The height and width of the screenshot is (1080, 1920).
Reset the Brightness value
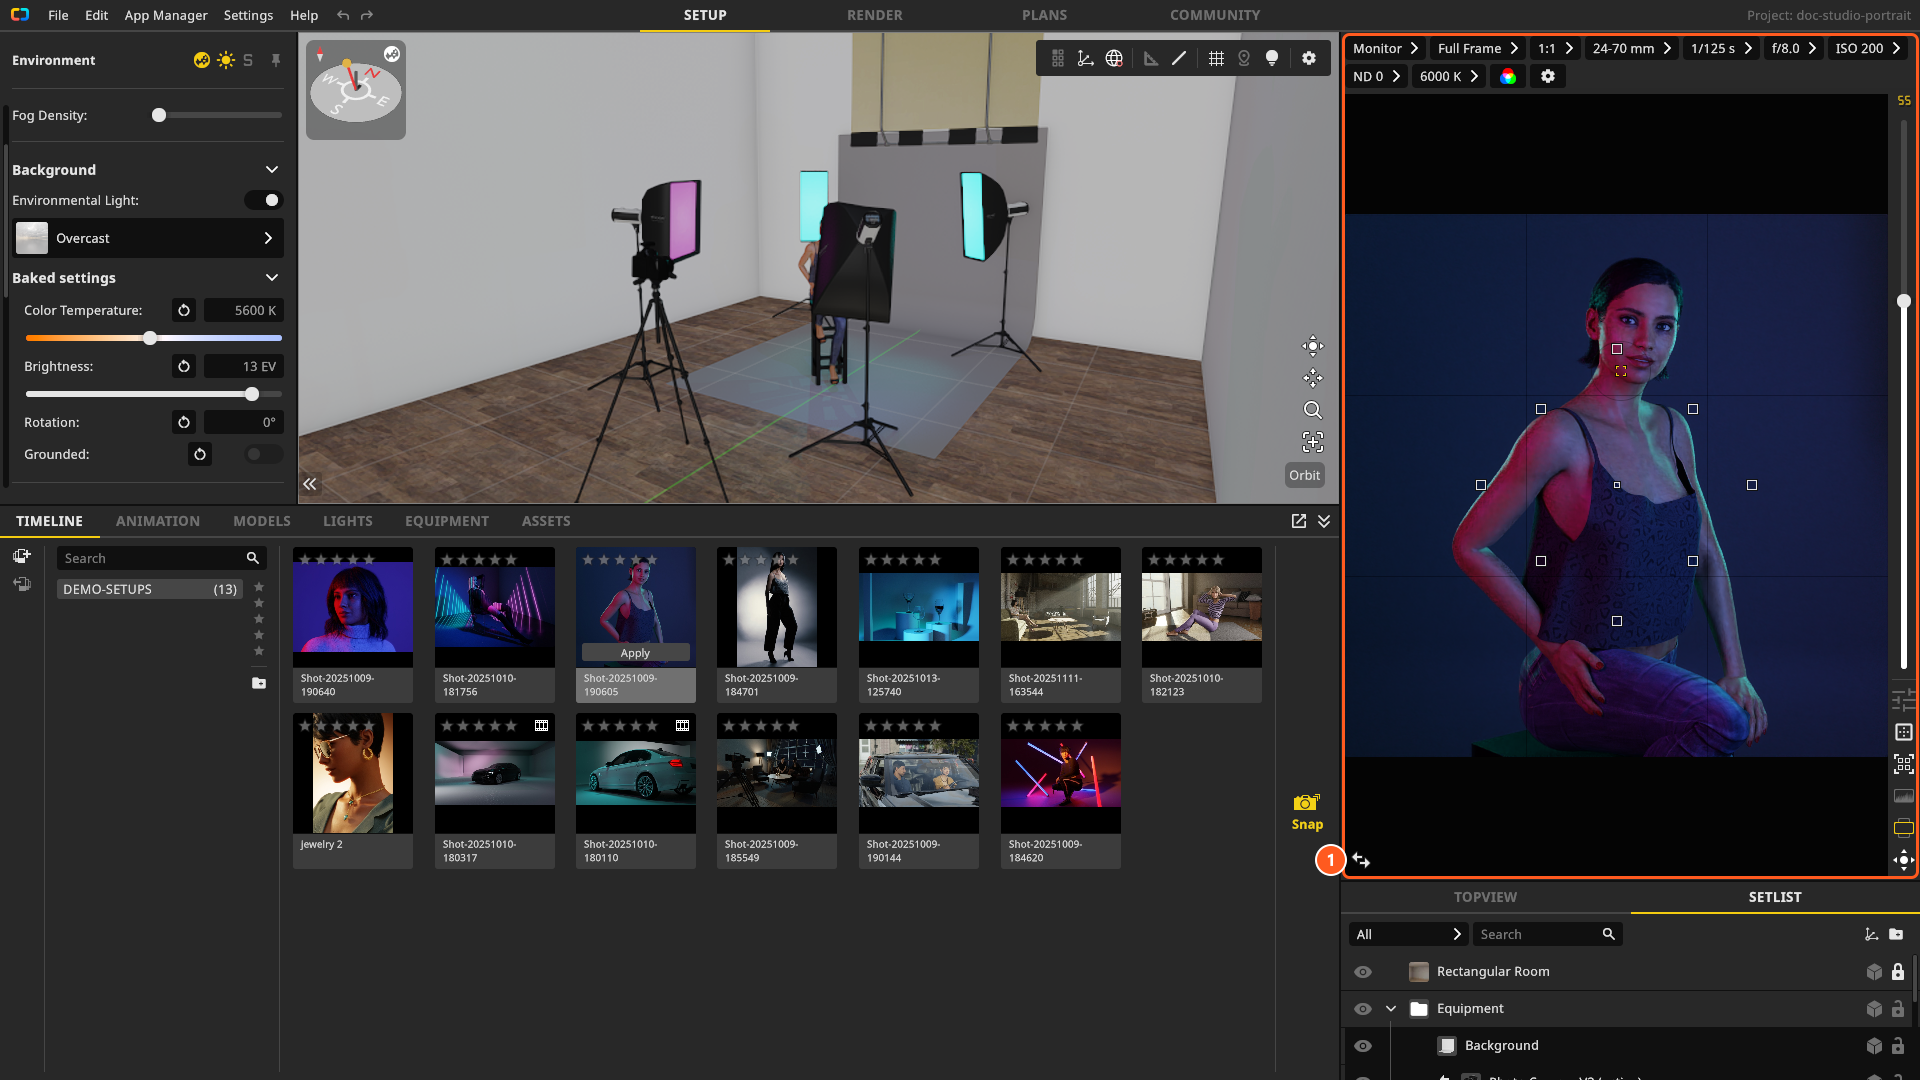pos(184,367)
